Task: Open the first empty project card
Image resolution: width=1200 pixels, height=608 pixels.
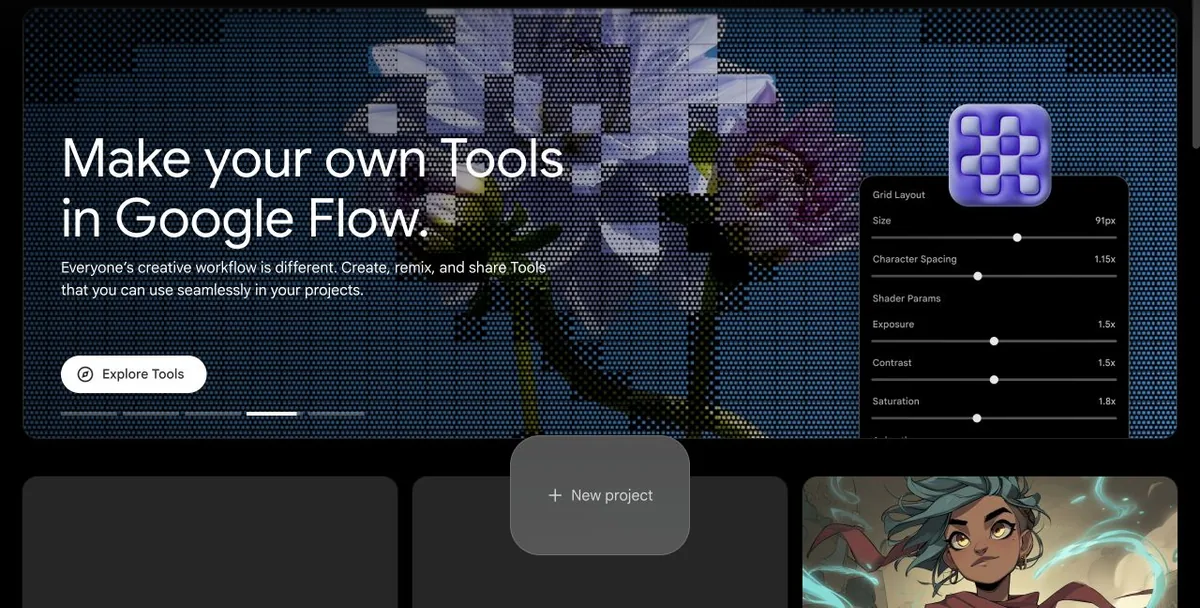Action: pyautogui.click(x=210, y=542)
